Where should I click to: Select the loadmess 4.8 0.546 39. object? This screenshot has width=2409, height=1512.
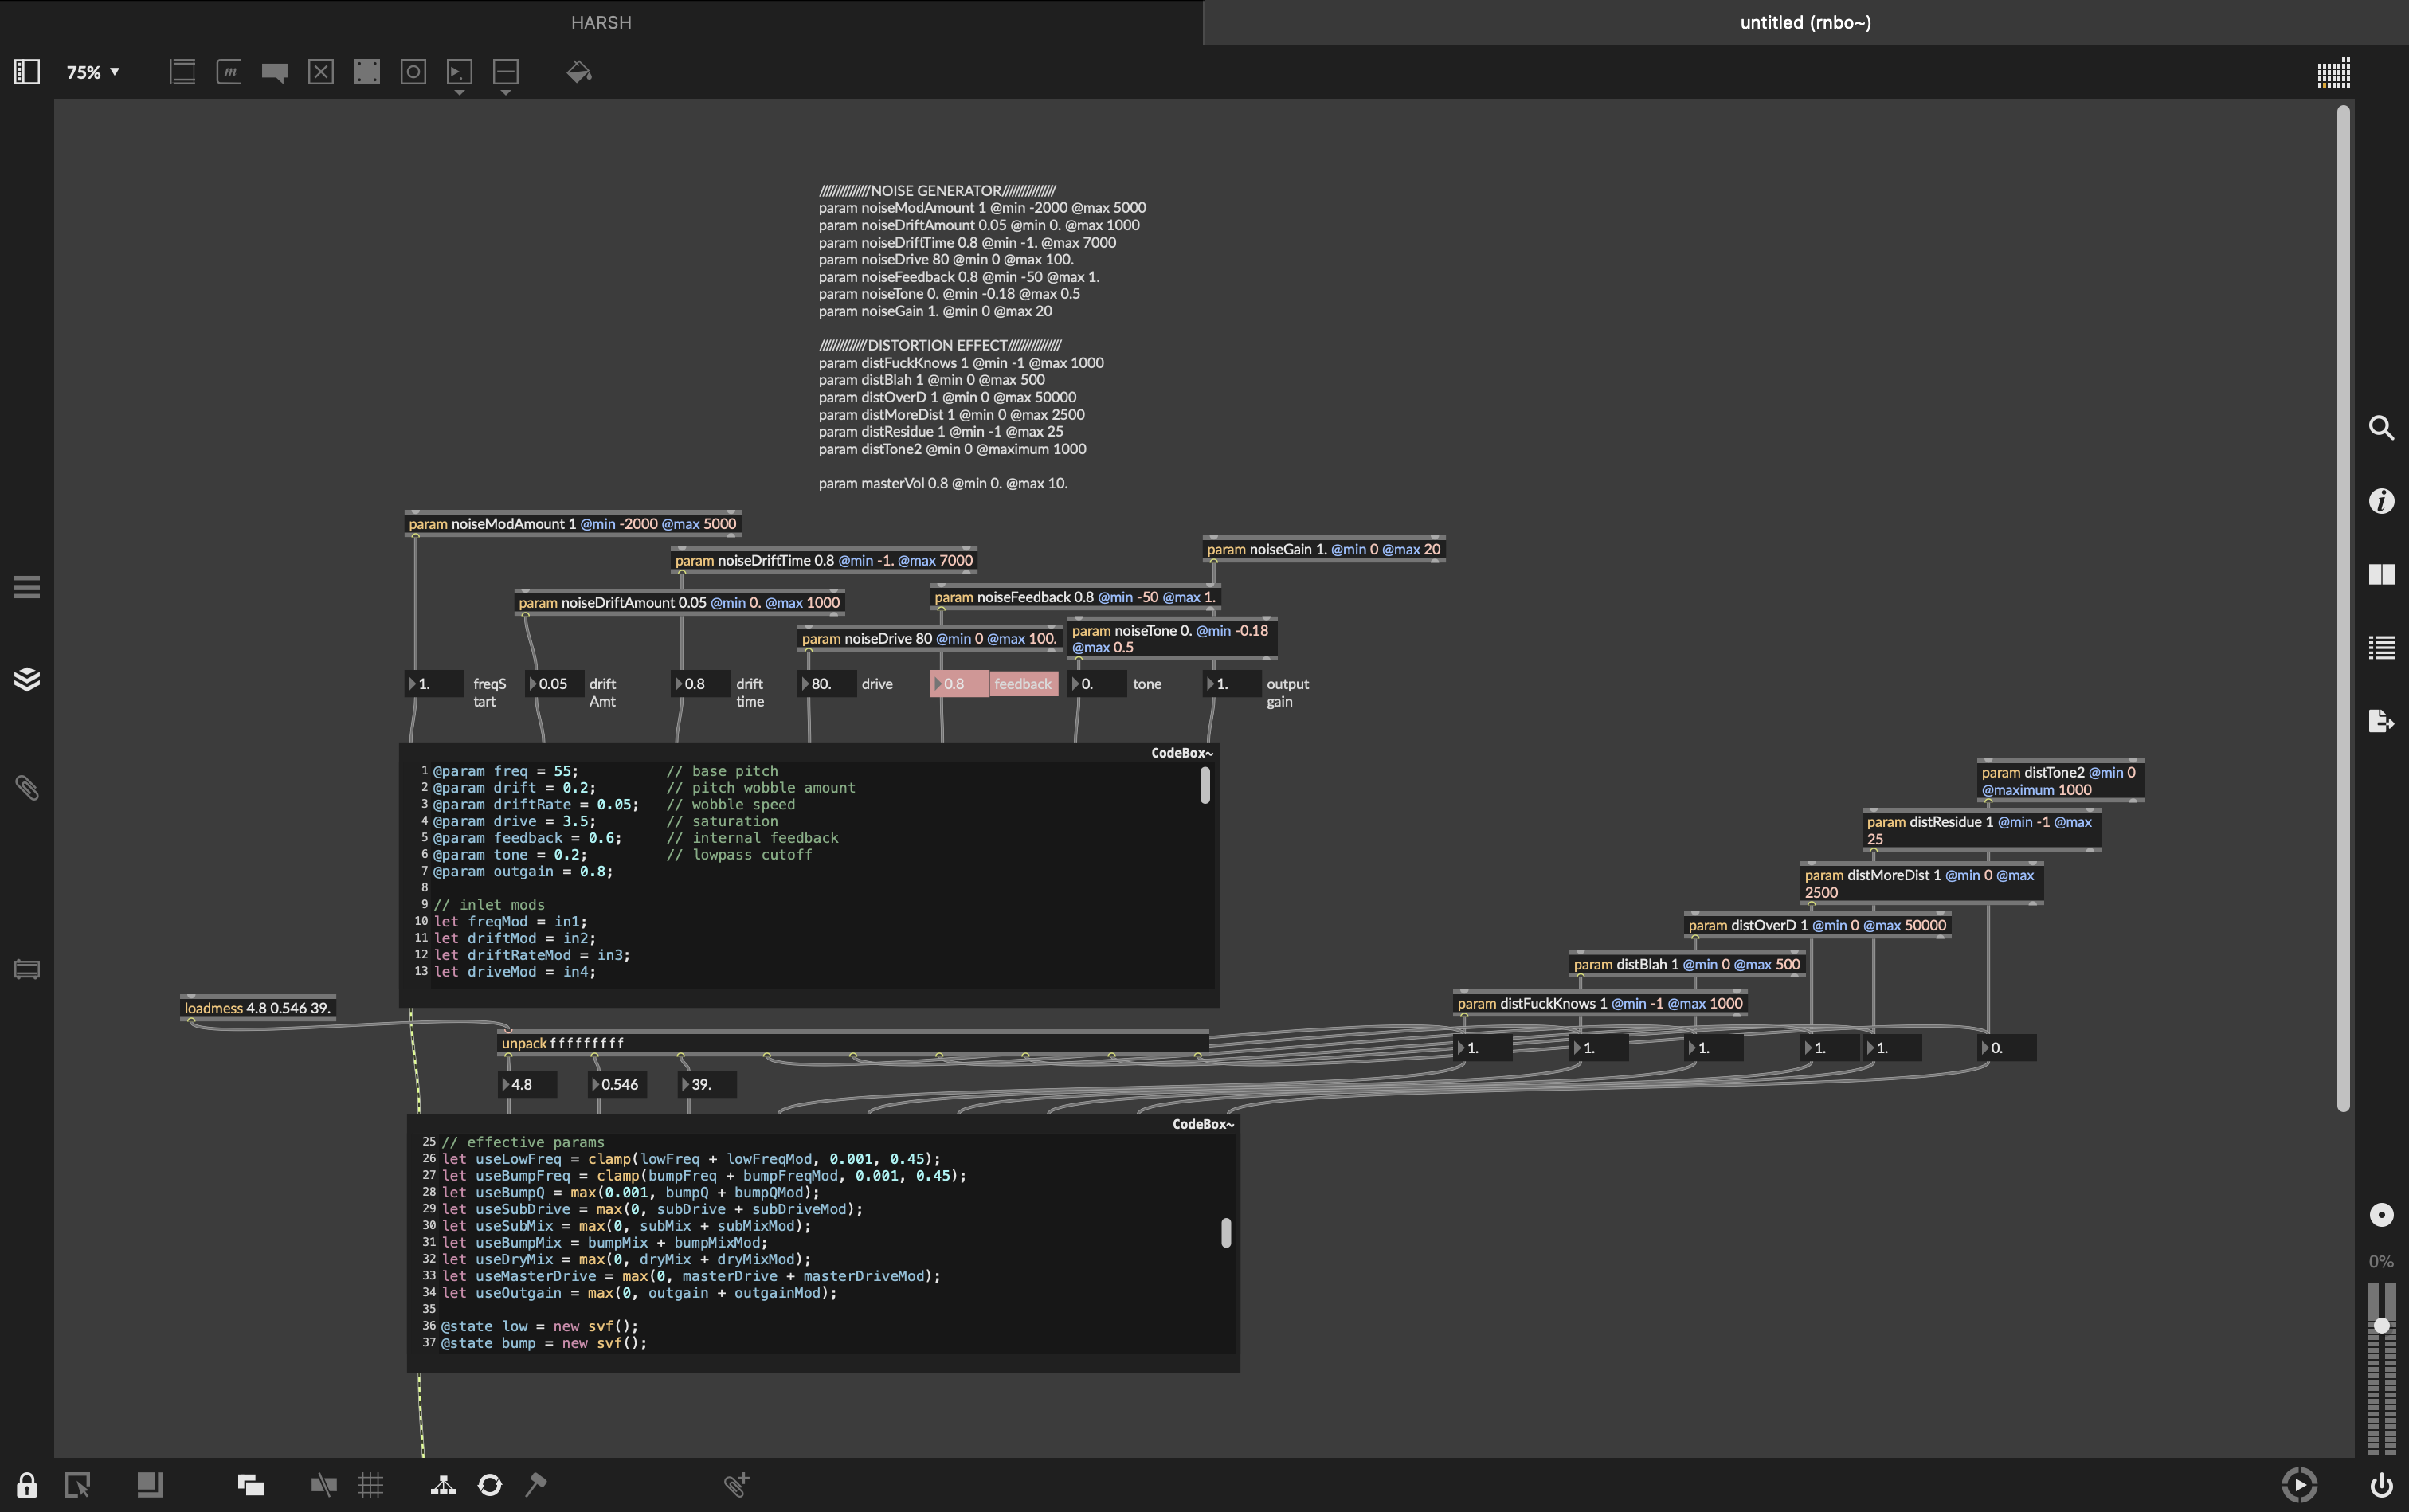(257, 1008)
